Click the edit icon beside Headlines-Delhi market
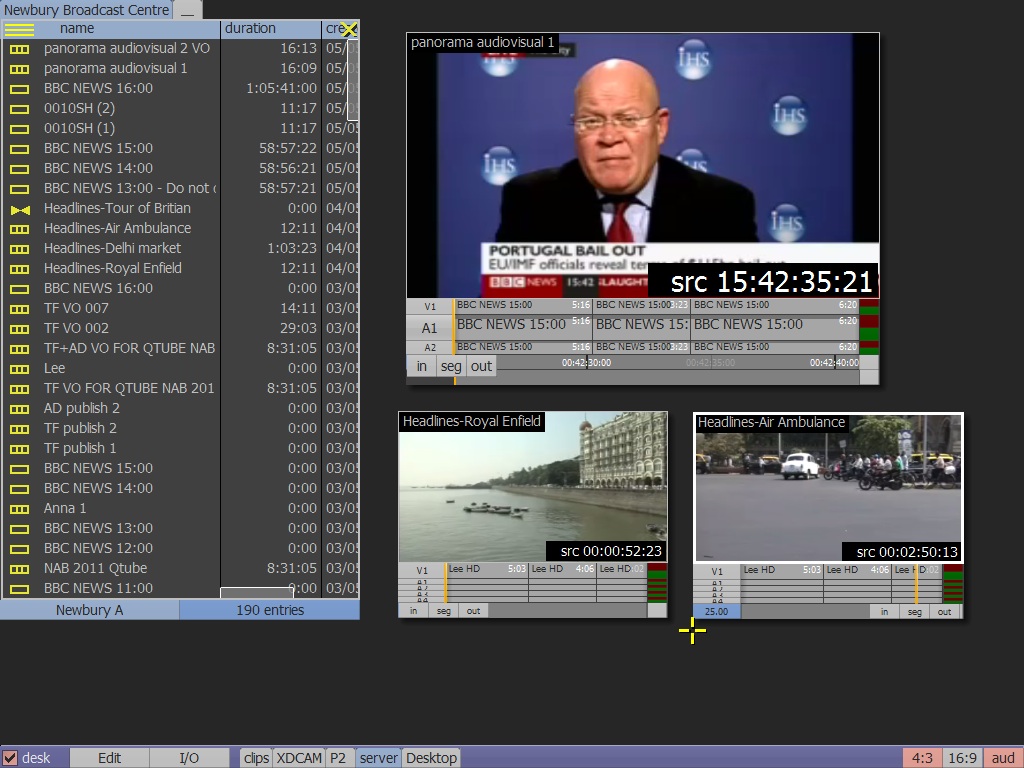 pos(20,249)
